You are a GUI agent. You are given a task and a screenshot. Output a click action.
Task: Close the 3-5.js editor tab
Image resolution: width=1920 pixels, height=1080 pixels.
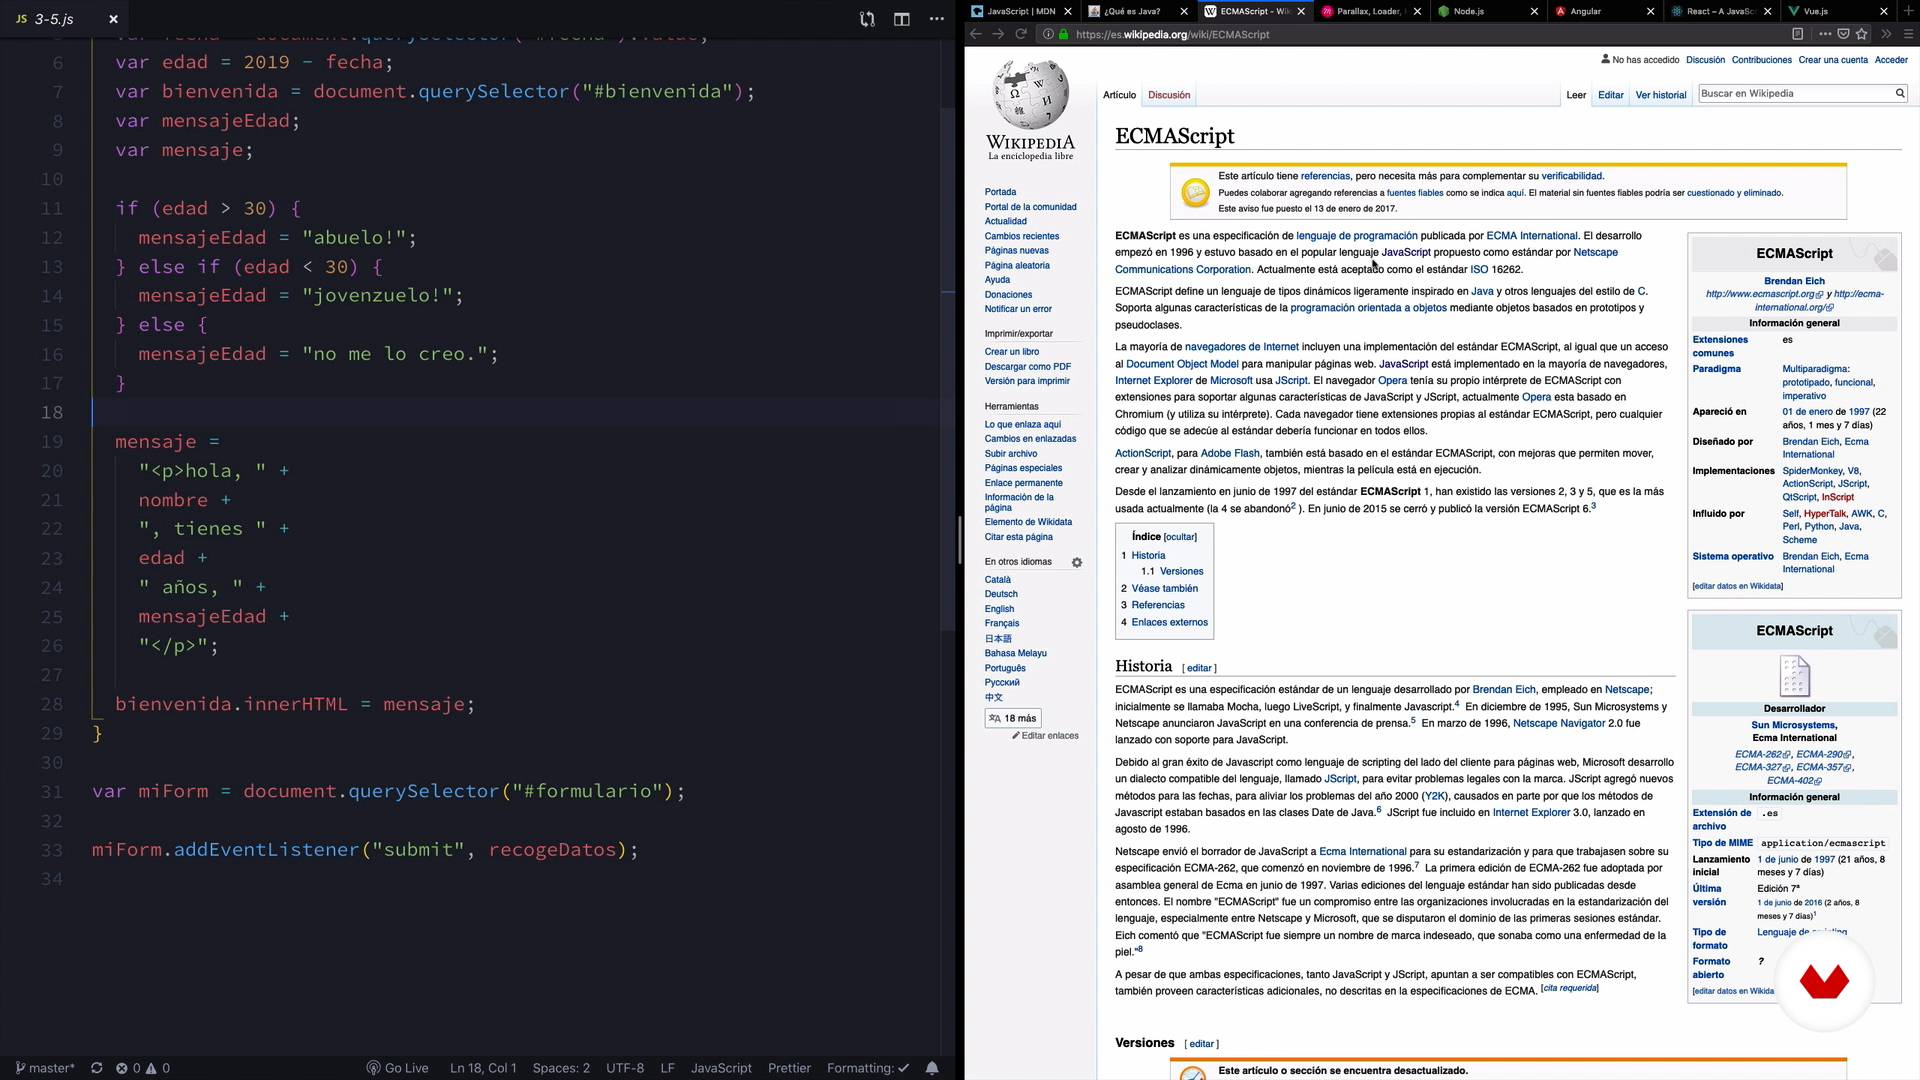click(113, 19)
